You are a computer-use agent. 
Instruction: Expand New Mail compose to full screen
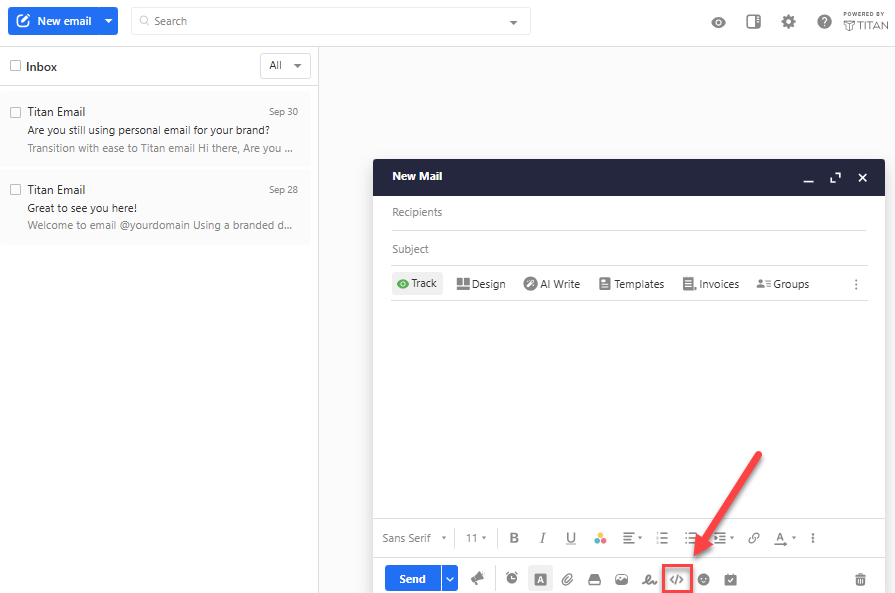836,178
